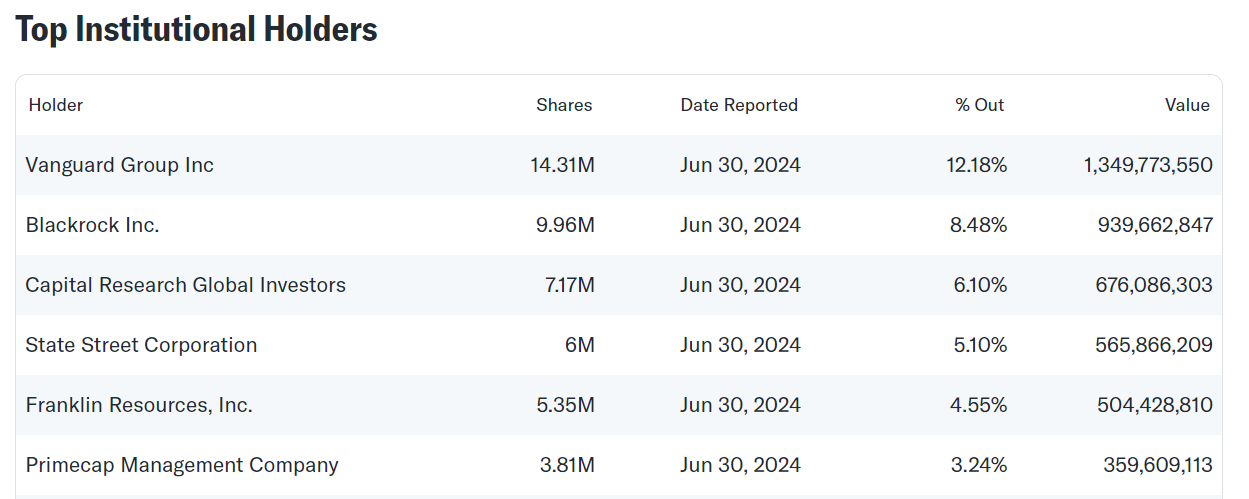
Task: Click the % Out column header
Action: [x=980, y=105]
